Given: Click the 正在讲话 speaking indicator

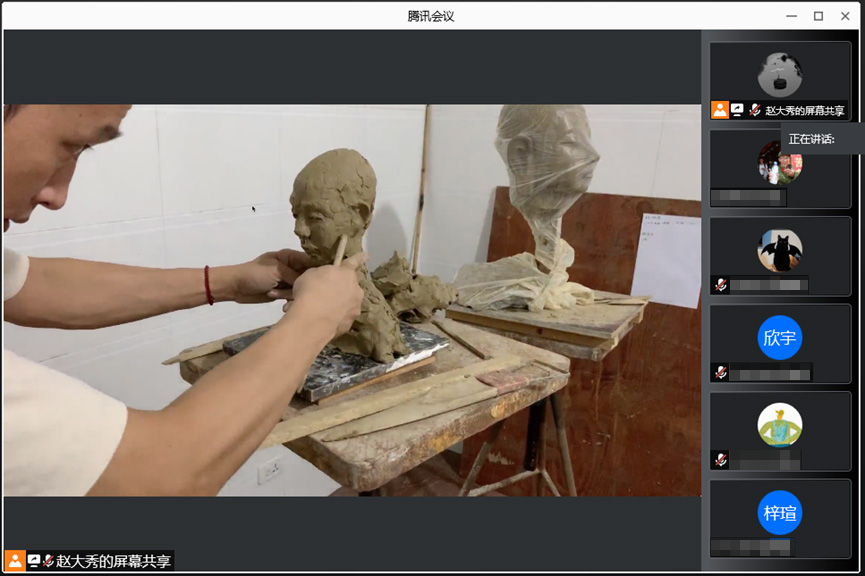Looking at the screenshot, I should 812,139.
